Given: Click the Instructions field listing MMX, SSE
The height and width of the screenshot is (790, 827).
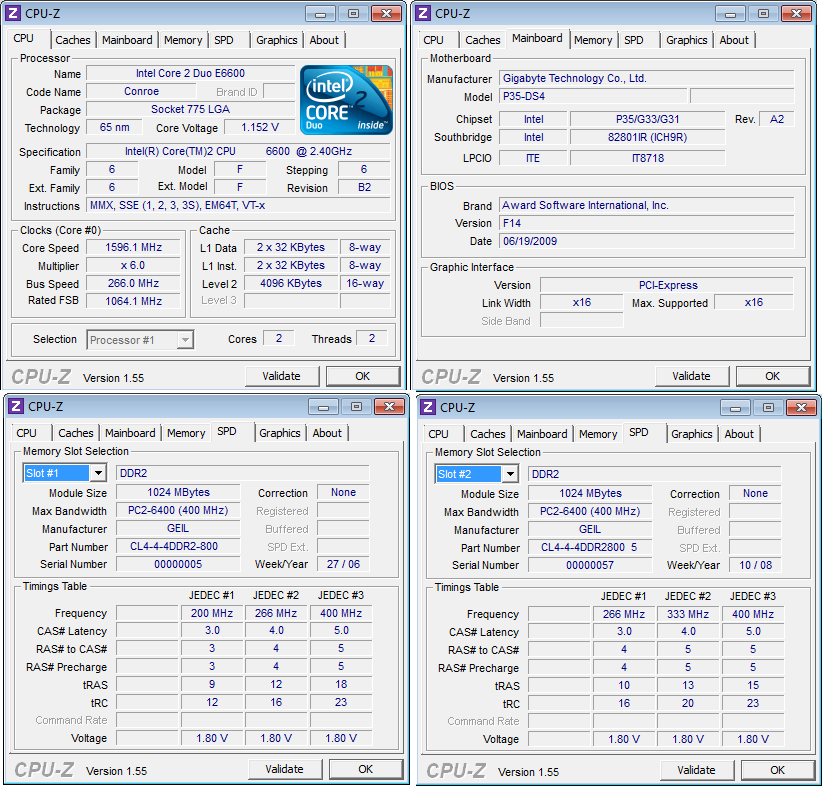Looking at the screenshot, I should coord(238,205).
